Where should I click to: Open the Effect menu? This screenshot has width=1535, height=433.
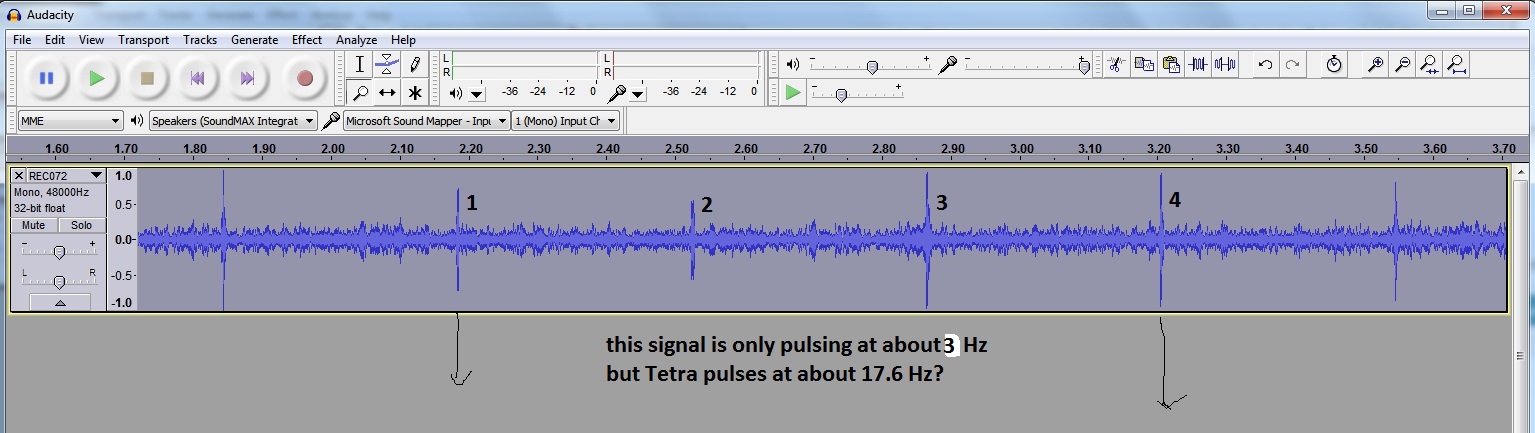pyautogui.click(x=307, y=40)
